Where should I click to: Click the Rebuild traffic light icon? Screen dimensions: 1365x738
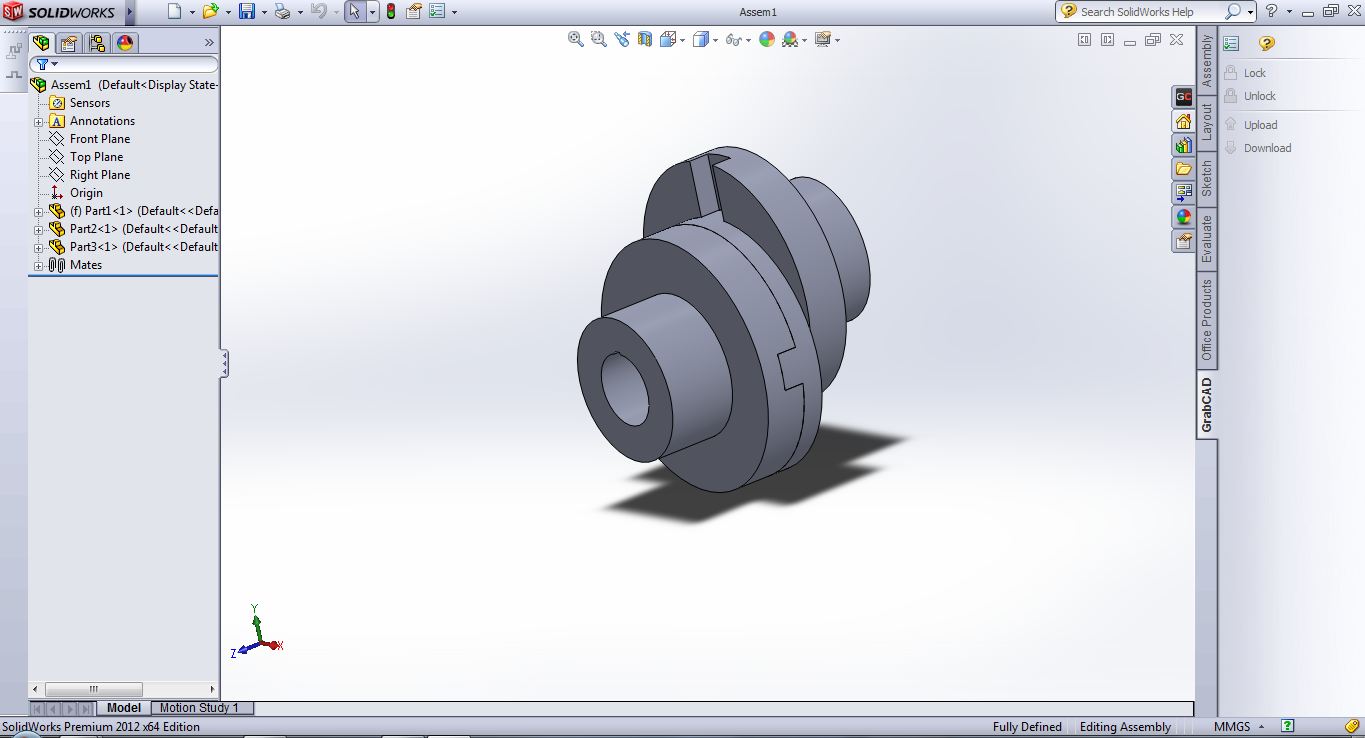(x=390, y=12)
